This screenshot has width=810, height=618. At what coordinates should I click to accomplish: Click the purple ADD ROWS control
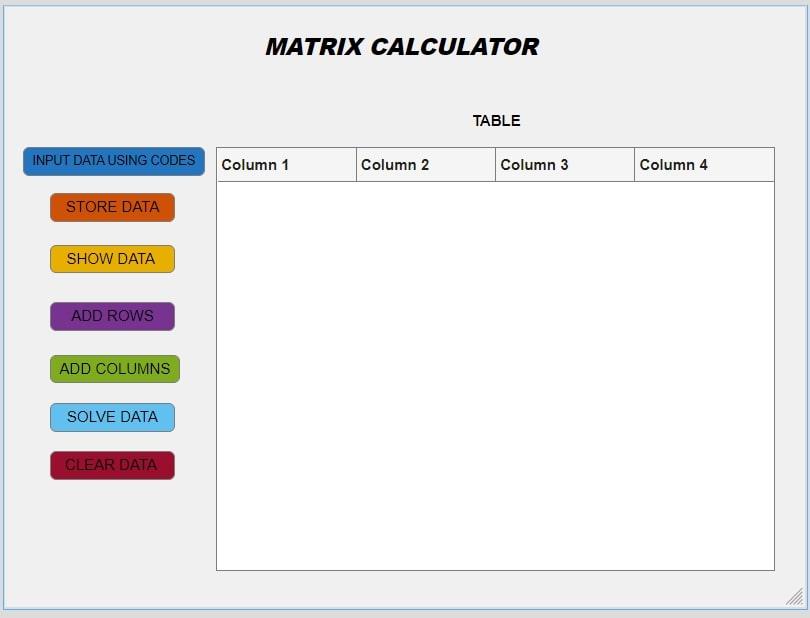click(x=112, y=316)
